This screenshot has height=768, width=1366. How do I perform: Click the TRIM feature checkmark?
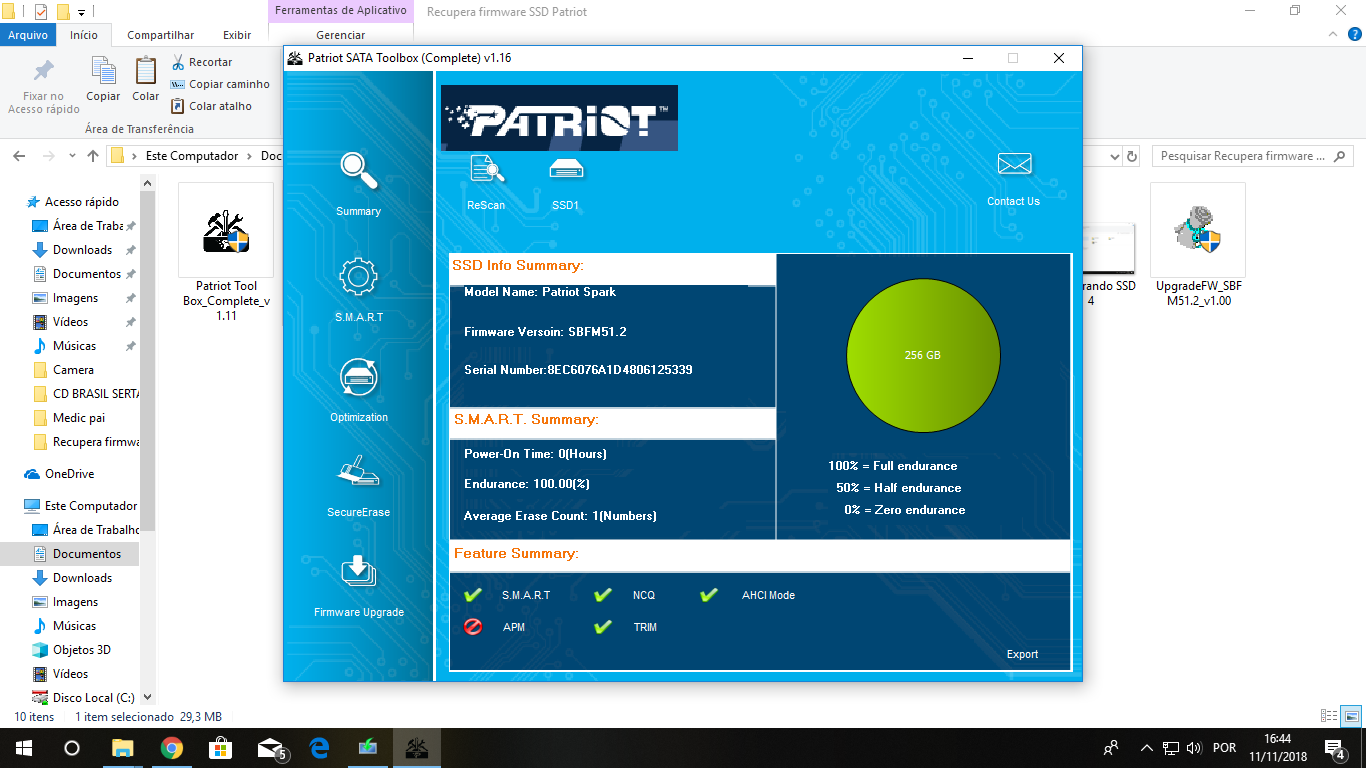coord(603,627)
